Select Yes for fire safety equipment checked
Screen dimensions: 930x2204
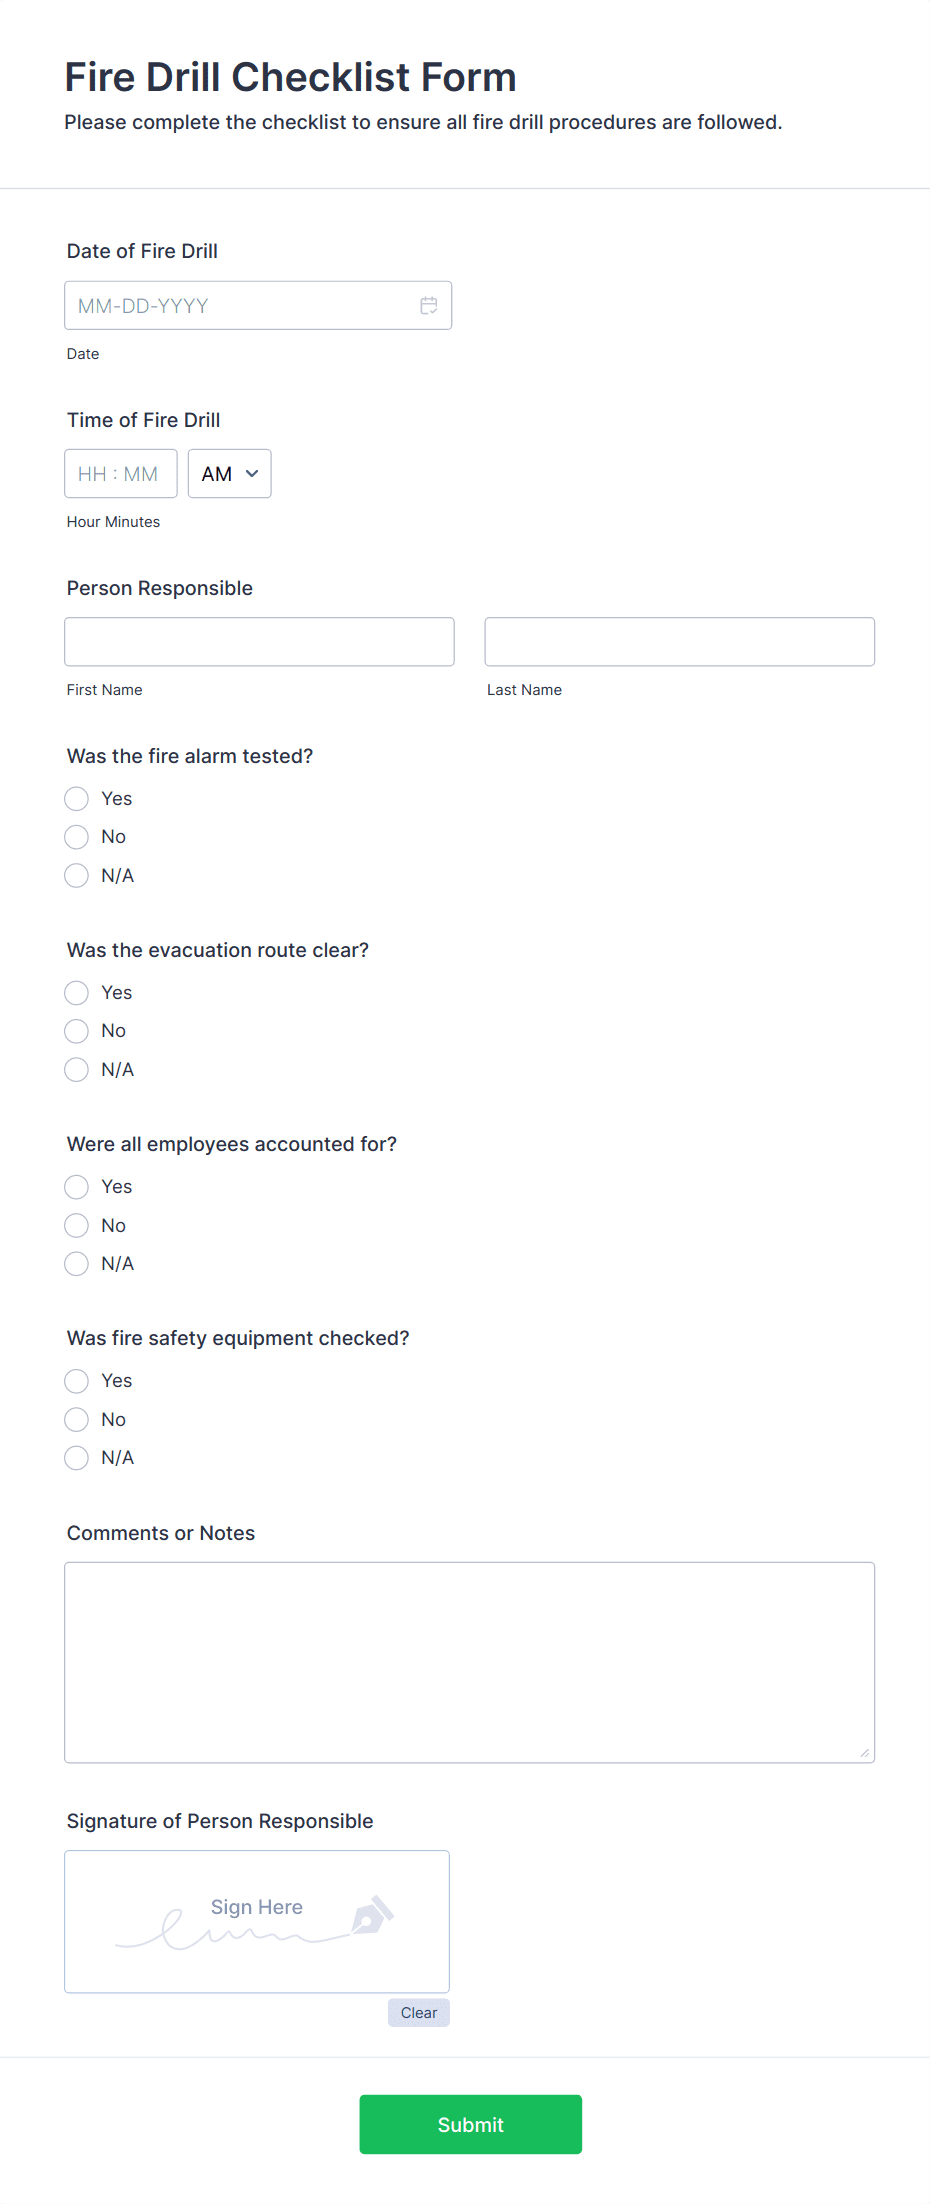pos(77,1381)
